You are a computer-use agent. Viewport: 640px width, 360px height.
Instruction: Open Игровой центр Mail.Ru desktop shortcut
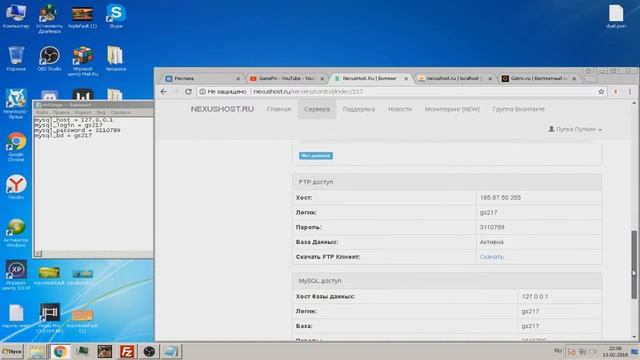pyautogui.click(x=82, y=61)
